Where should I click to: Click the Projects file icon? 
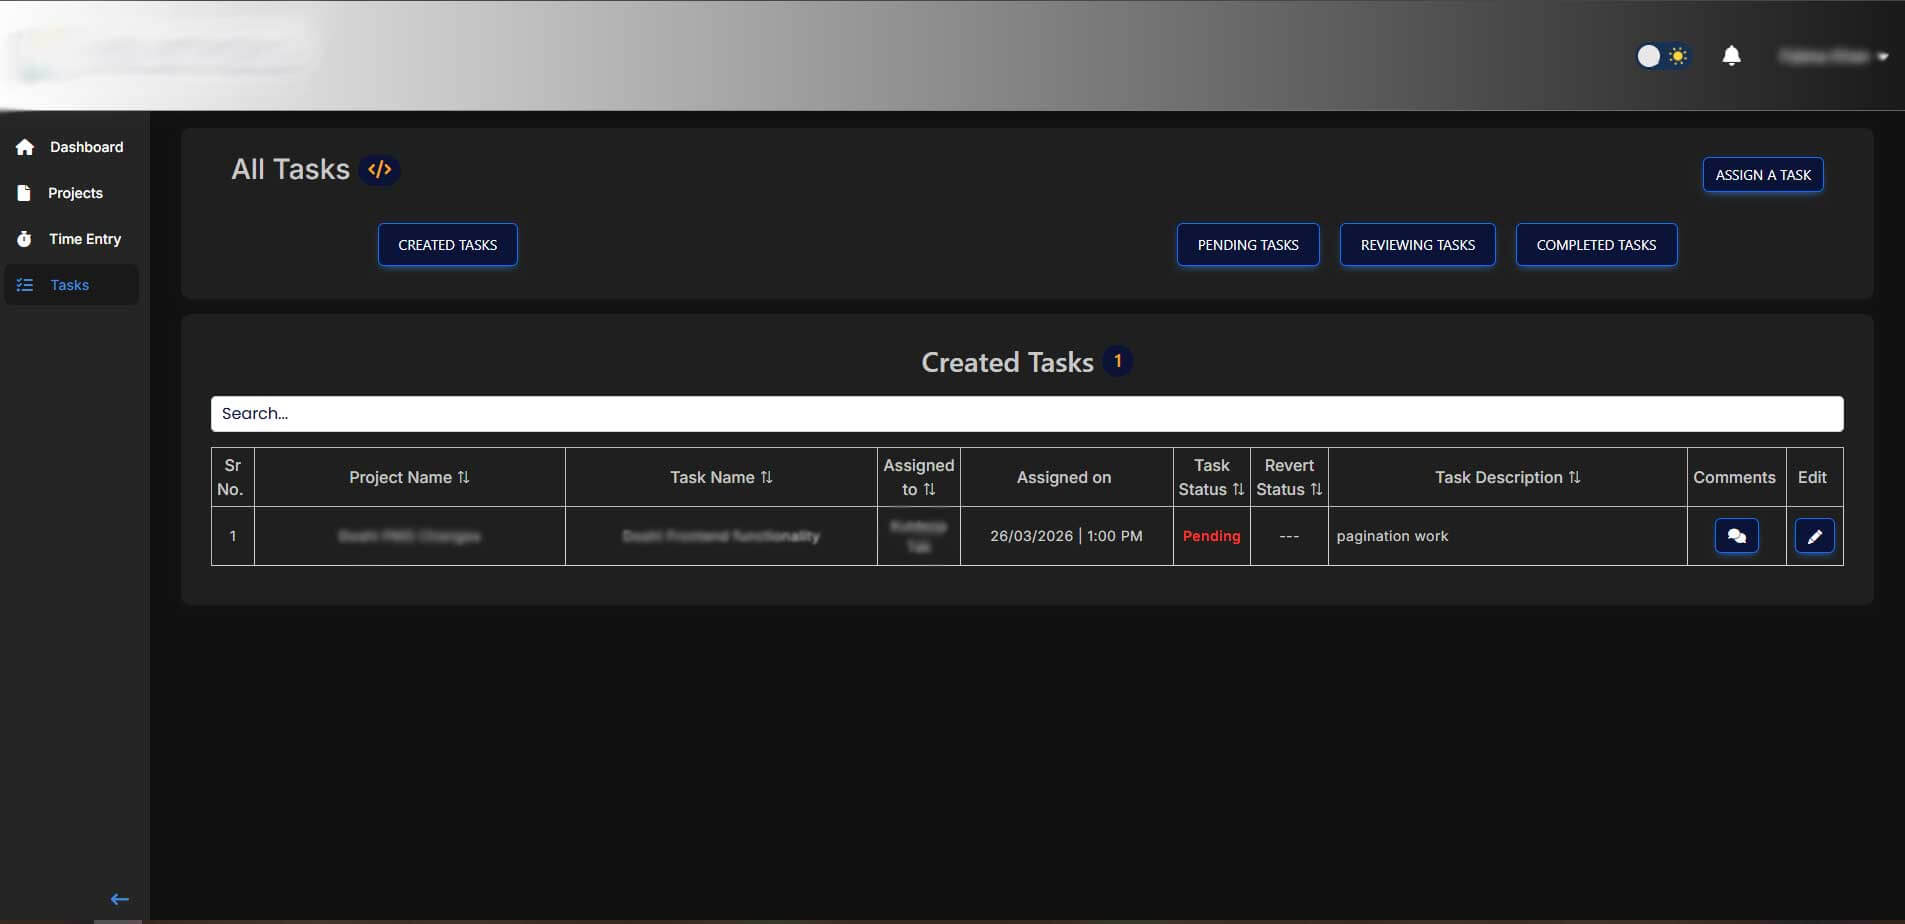coord(24,193)
